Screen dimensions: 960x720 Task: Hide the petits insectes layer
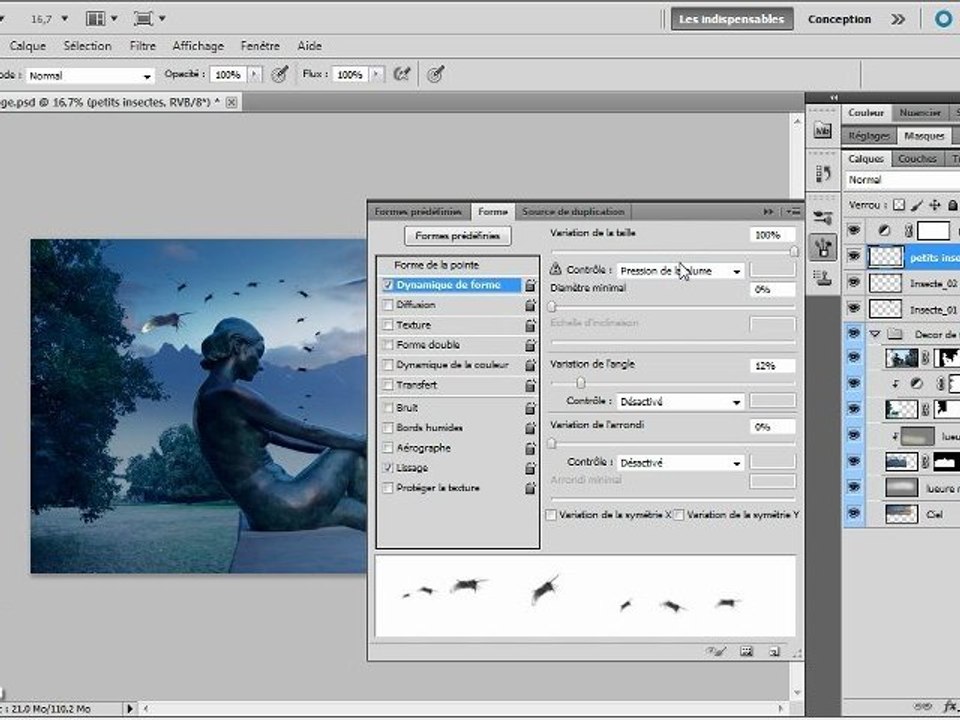pyautogui.click(x=853, y=257)
